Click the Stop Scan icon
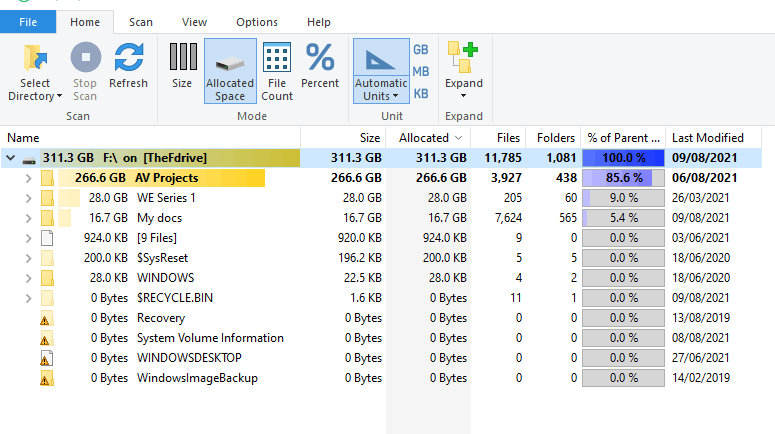The height and width of the screenshot is (434, 775). click(86, 57)
